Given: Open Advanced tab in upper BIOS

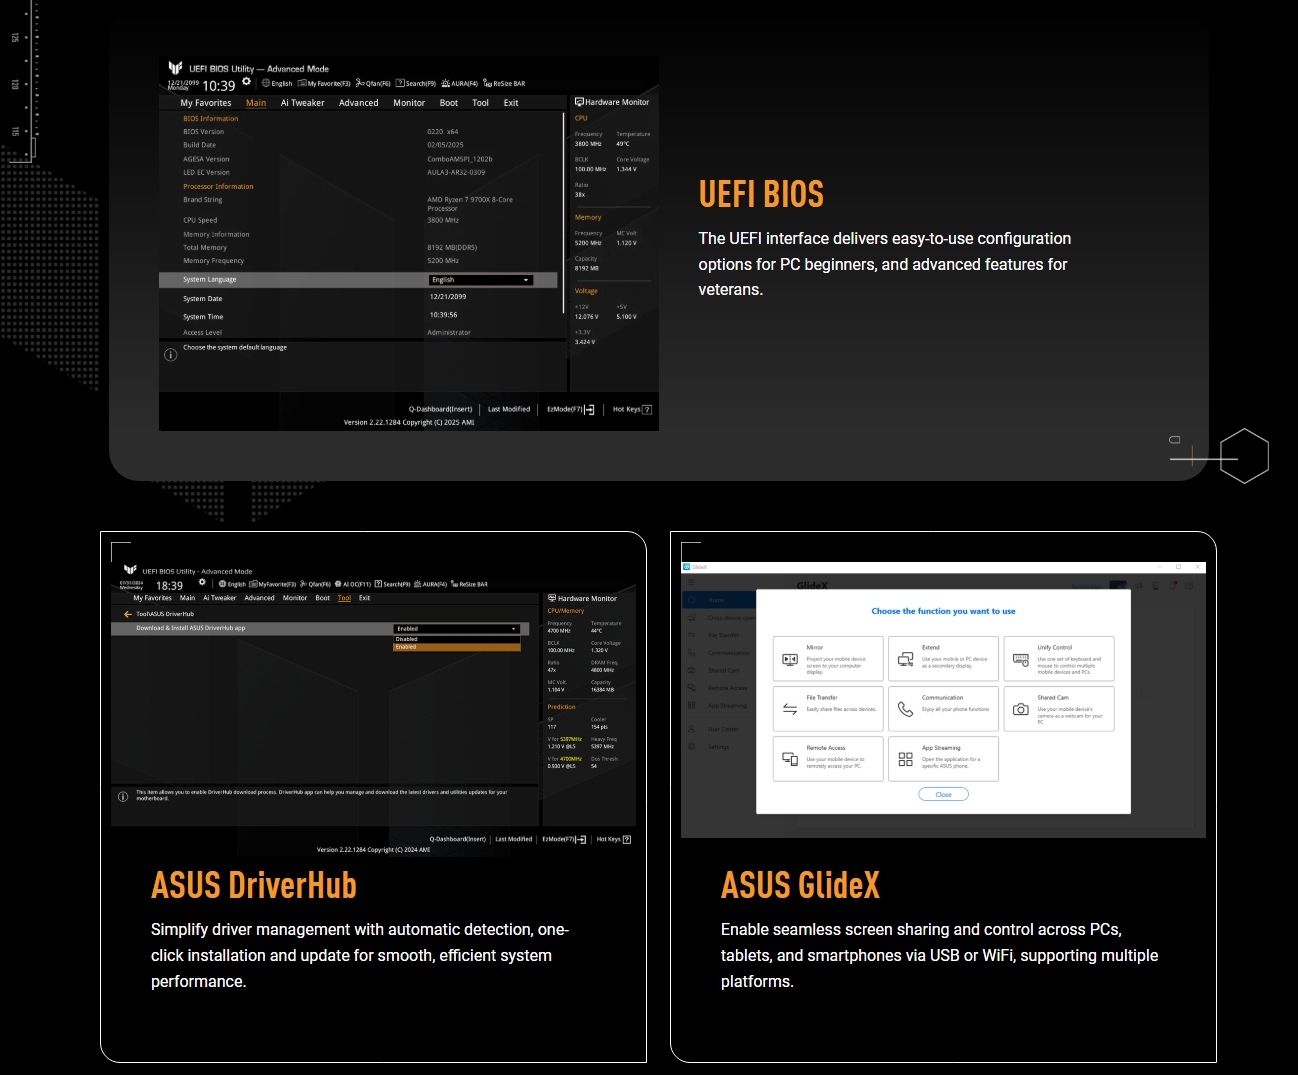Looking at the screenshot, I should (359, 103).
